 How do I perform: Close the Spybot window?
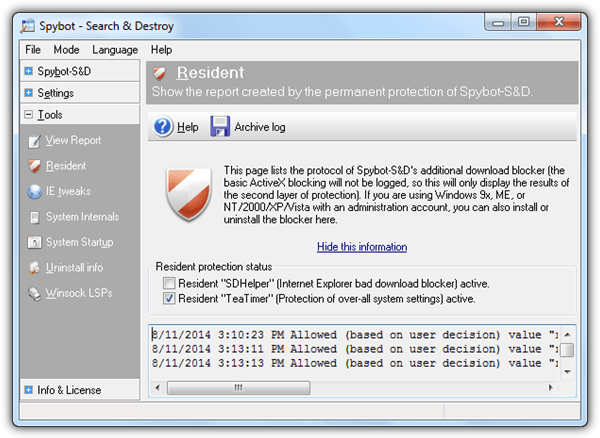tap(559, 22)
